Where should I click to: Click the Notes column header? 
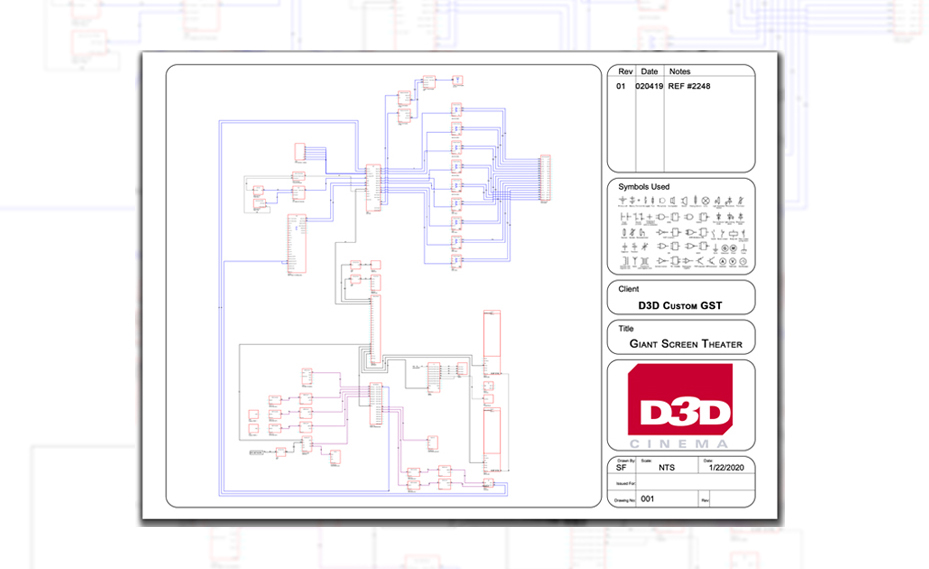coord(679,72)
